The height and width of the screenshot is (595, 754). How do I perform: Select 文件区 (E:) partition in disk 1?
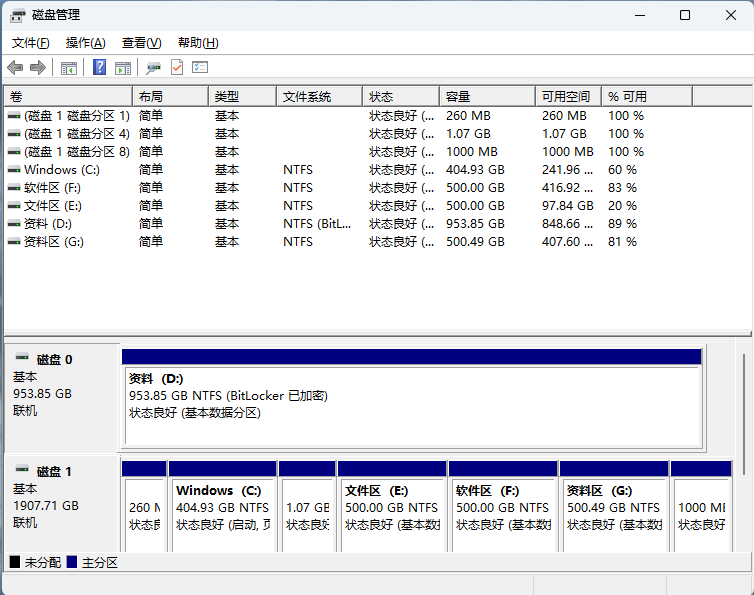coord(391,508)
